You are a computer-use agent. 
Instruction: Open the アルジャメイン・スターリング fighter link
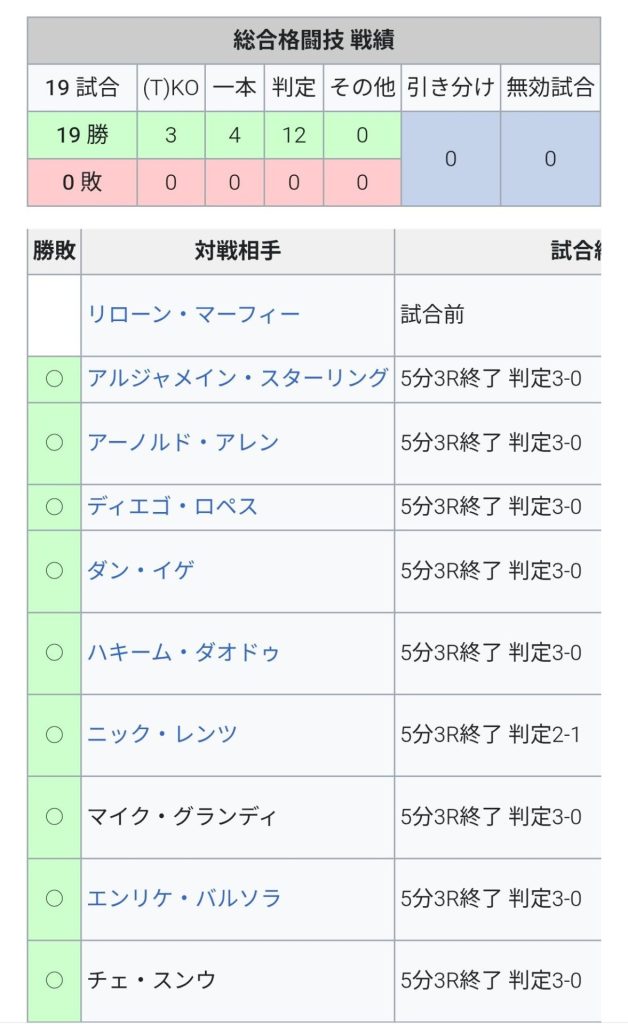237,378
